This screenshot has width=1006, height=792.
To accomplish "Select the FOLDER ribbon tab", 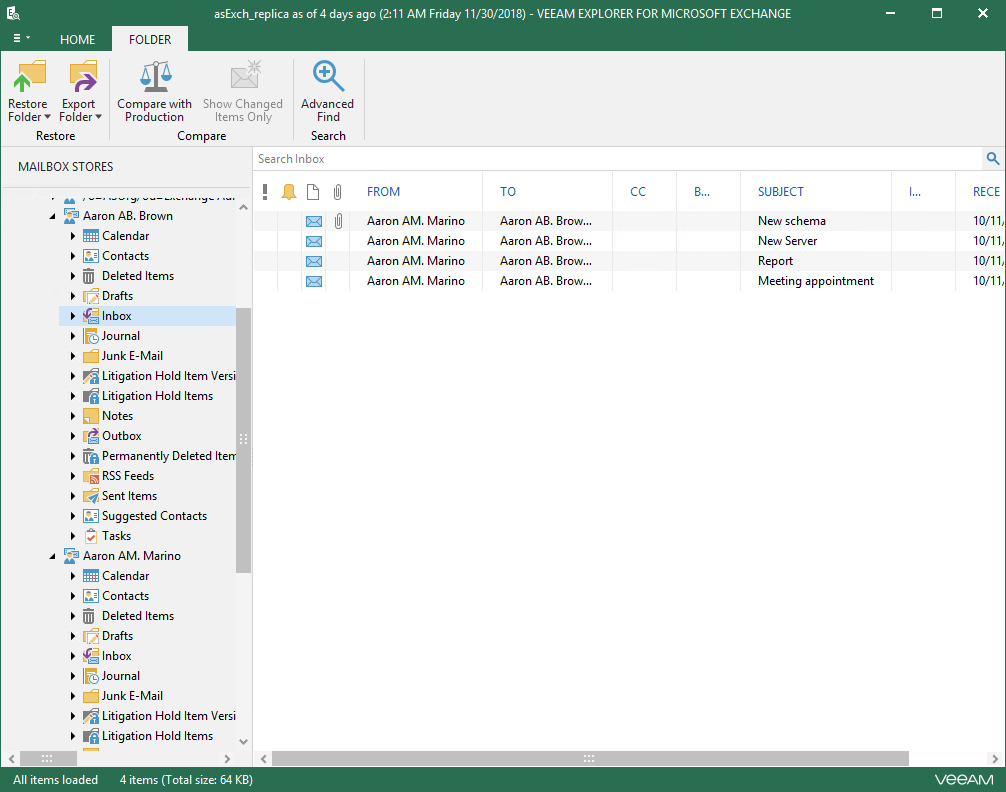I will point(150,40).
